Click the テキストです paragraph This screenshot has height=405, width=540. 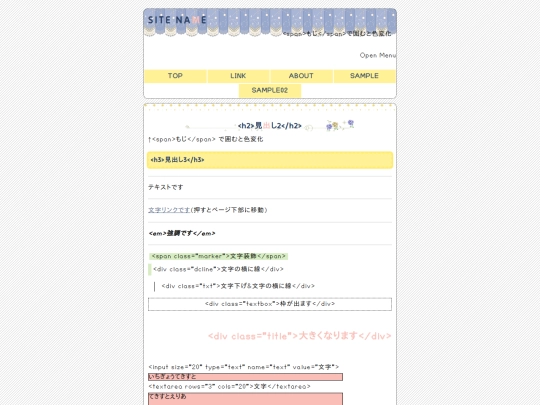[x=166, y=187]
